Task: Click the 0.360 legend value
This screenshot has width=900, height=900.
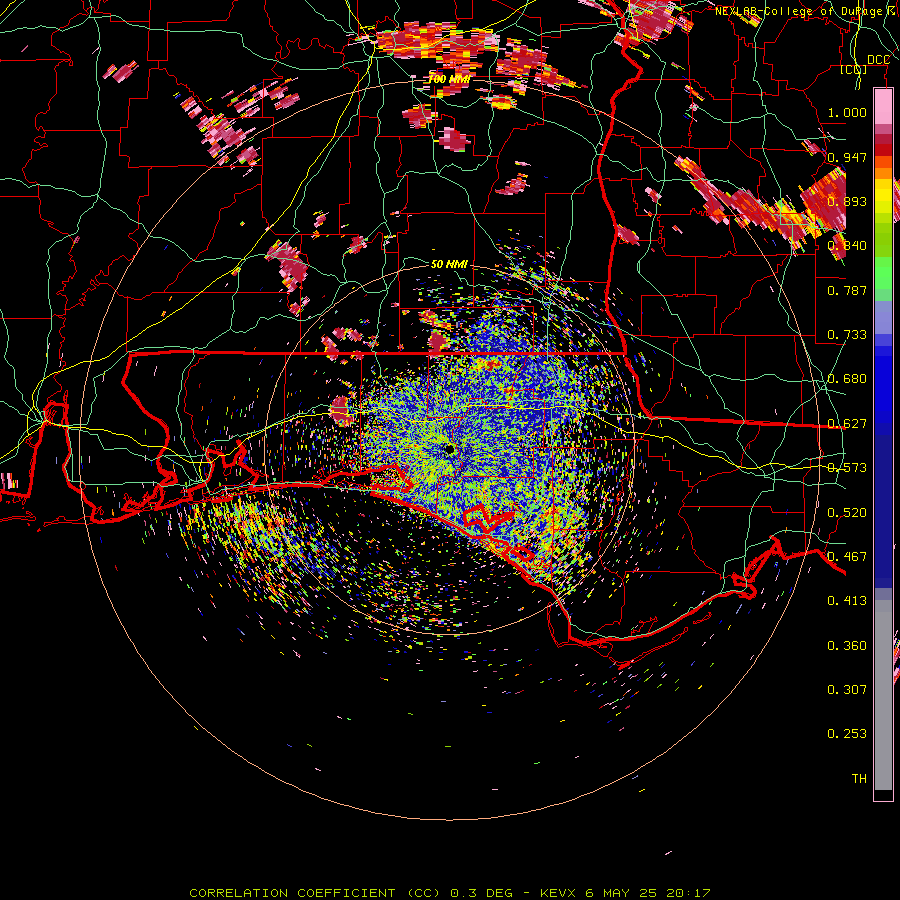Action: pos(847,646)
